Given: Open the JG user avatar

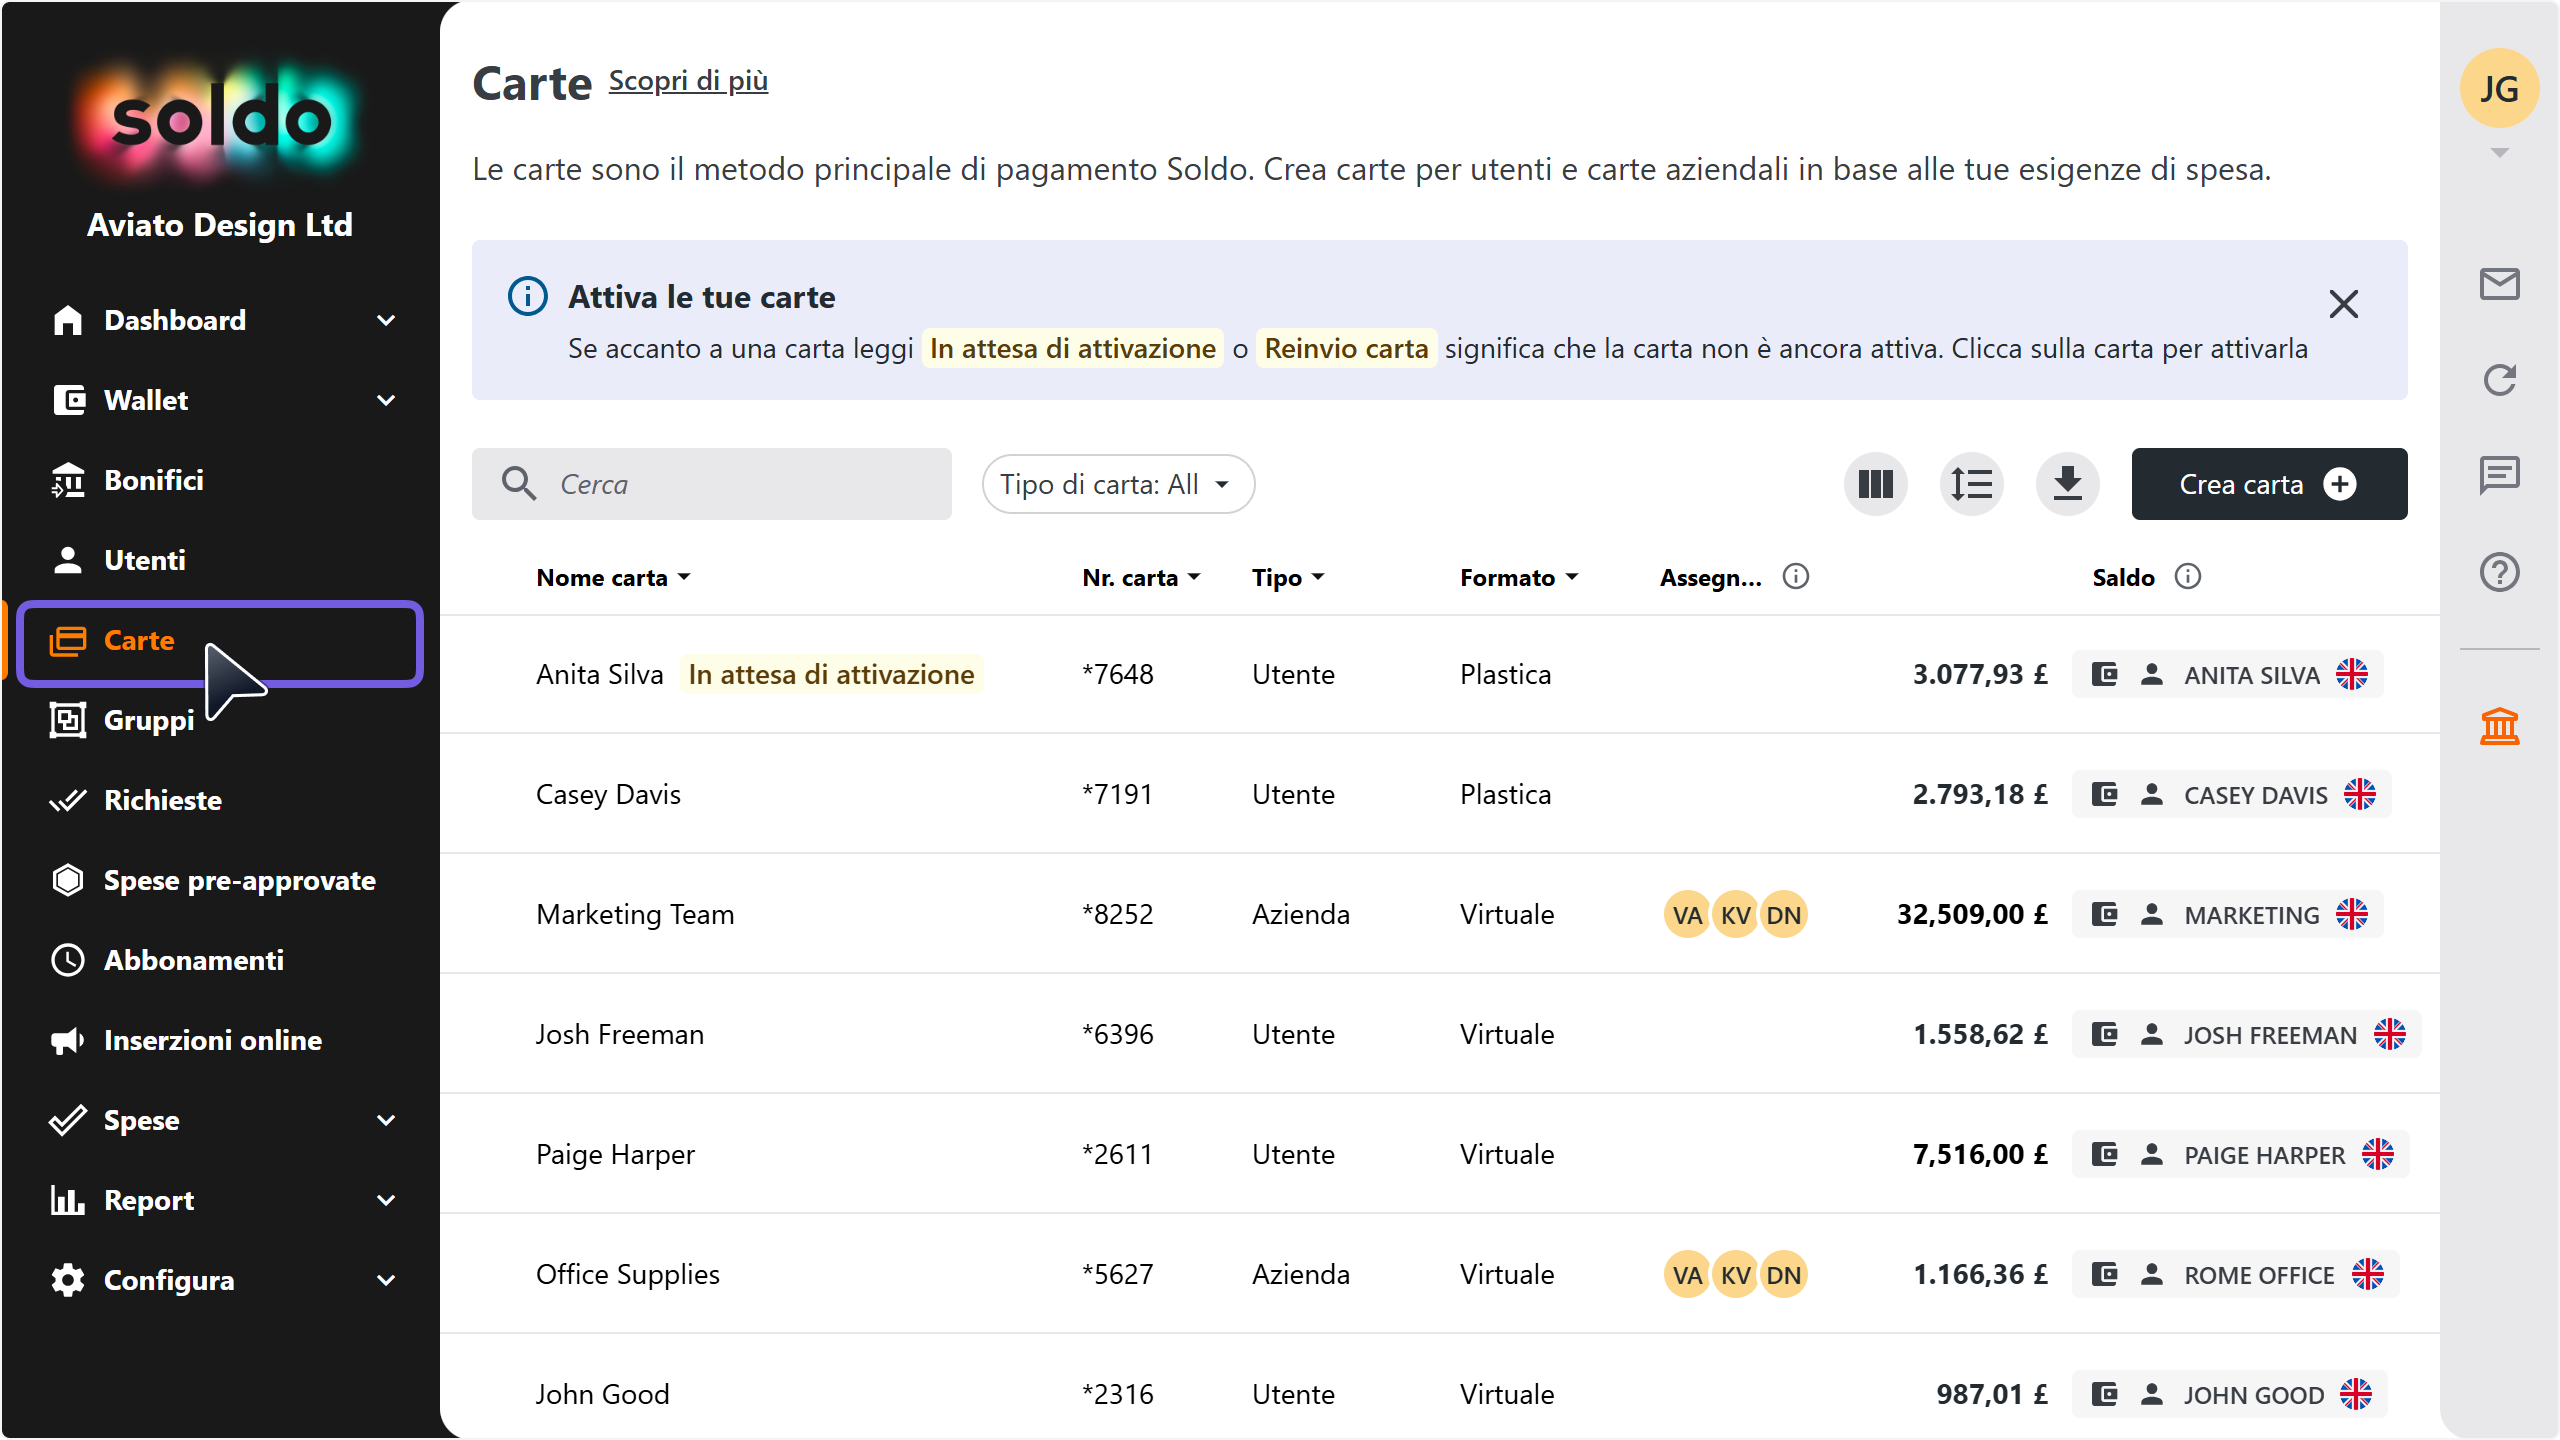Looking at the screenshot, I should [x=2499, y=88].
